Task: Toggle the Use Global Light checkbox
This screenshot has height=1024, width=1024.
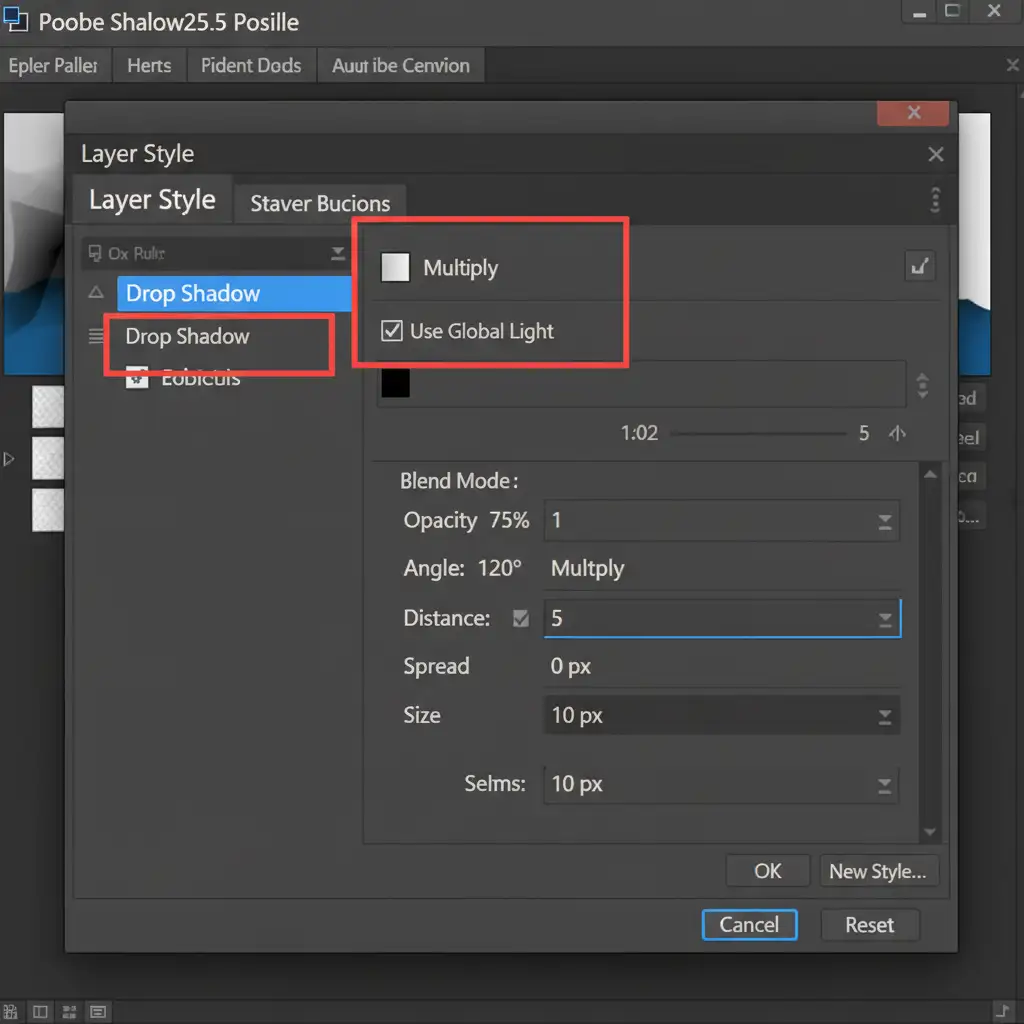Action: pyautogui.click(x=392, y=331)
